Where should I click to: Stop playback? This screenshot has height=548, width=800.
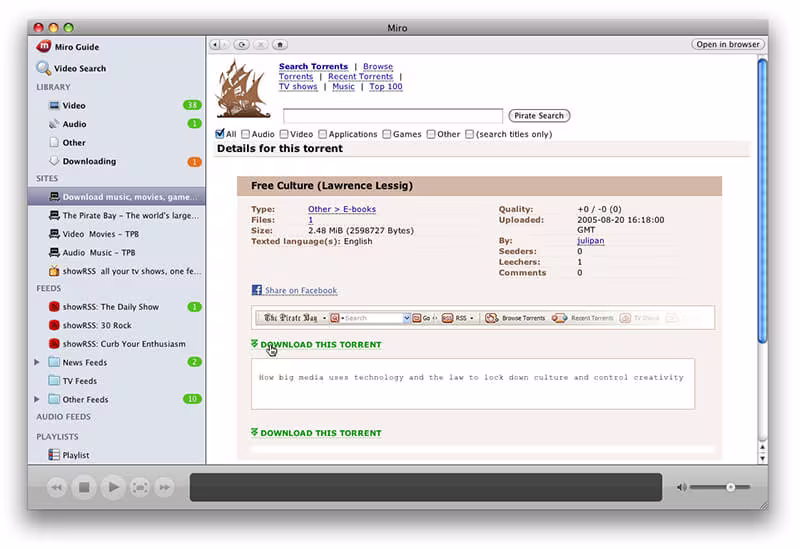(x=84, y=487)
